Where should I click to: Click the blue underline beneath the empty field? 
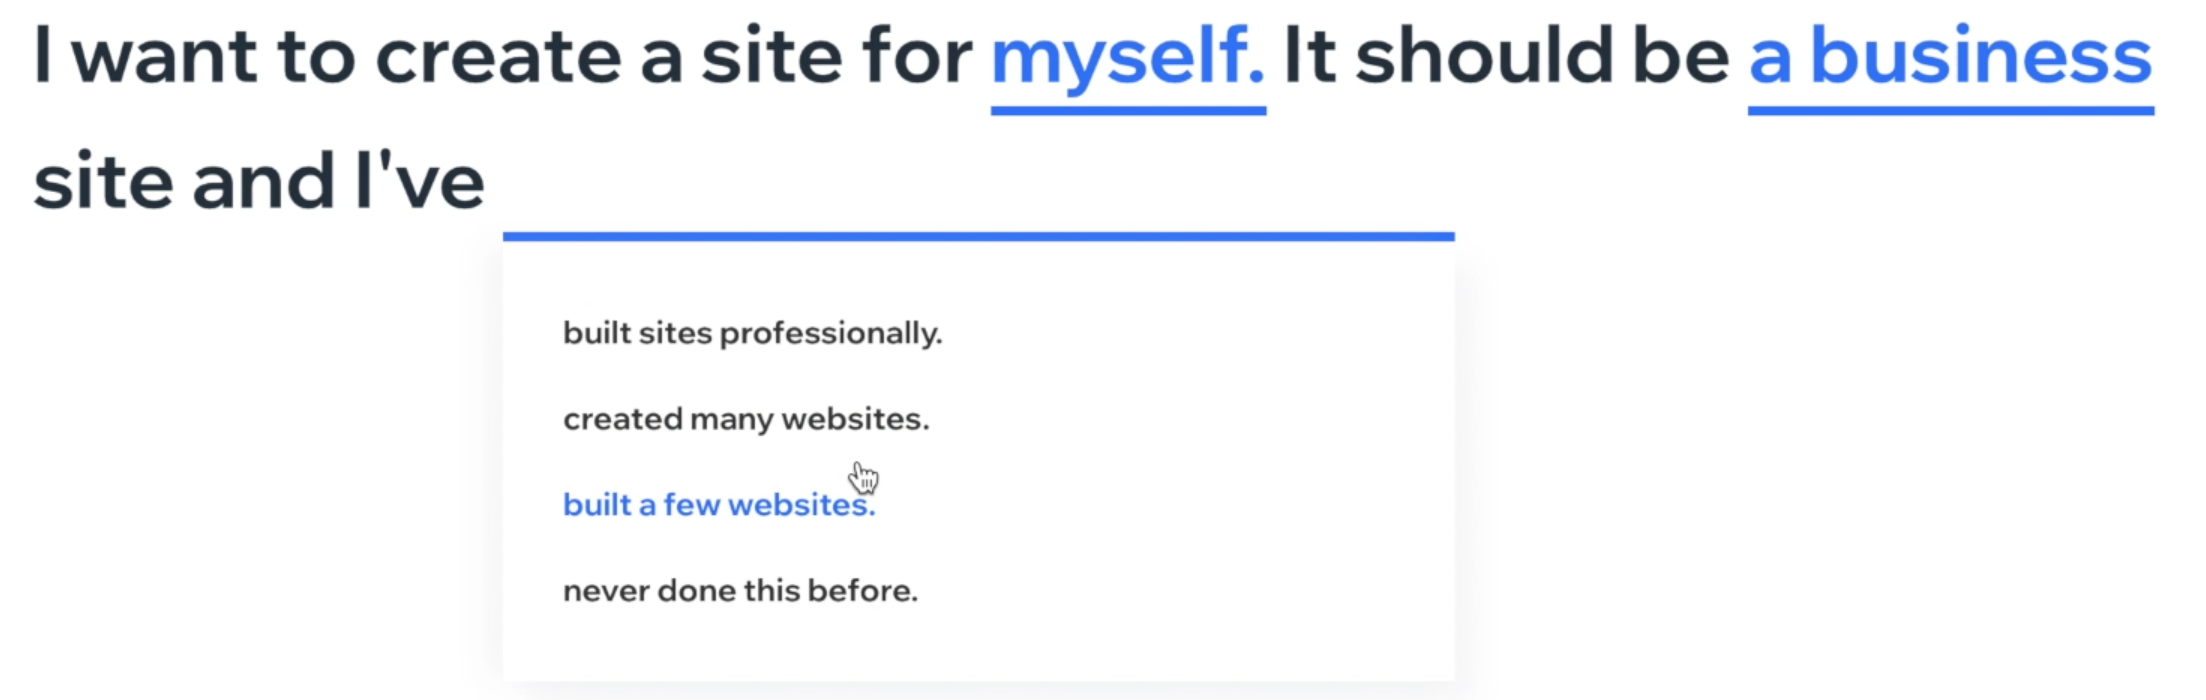(x=978, y=237)
